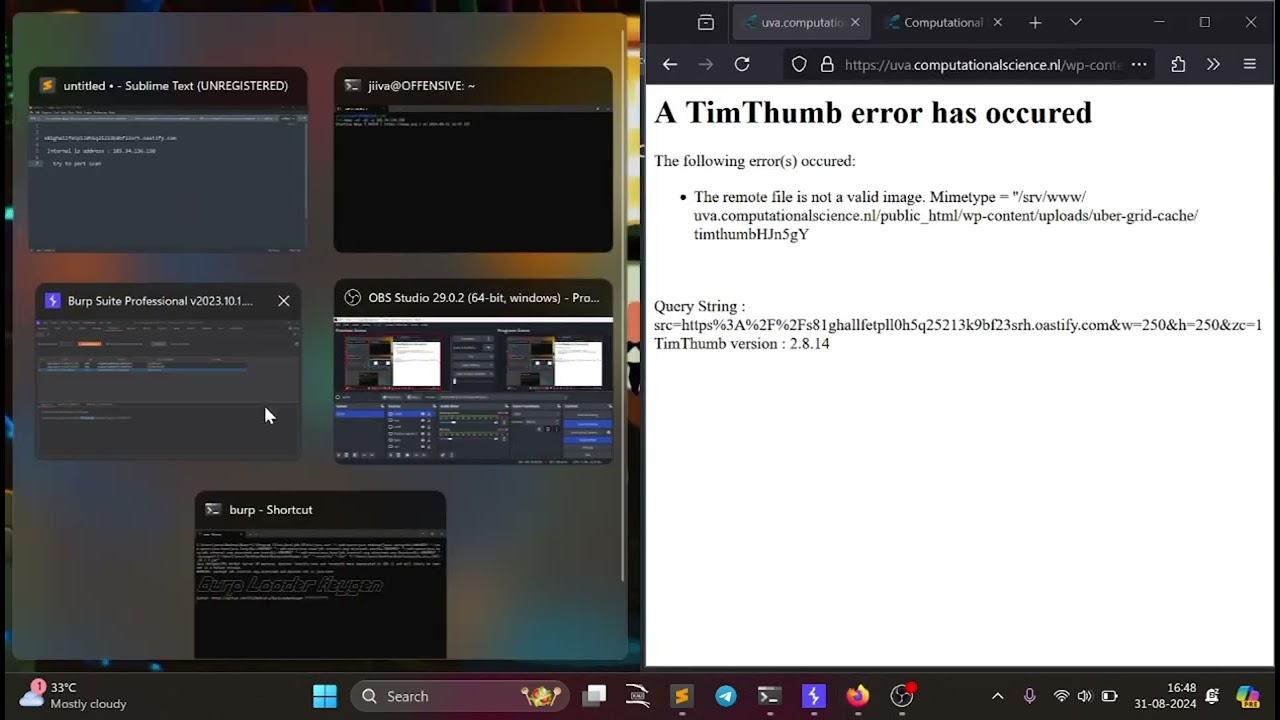Maximize the Firefox window
1280x720 pixels.
pos(1205,22)
